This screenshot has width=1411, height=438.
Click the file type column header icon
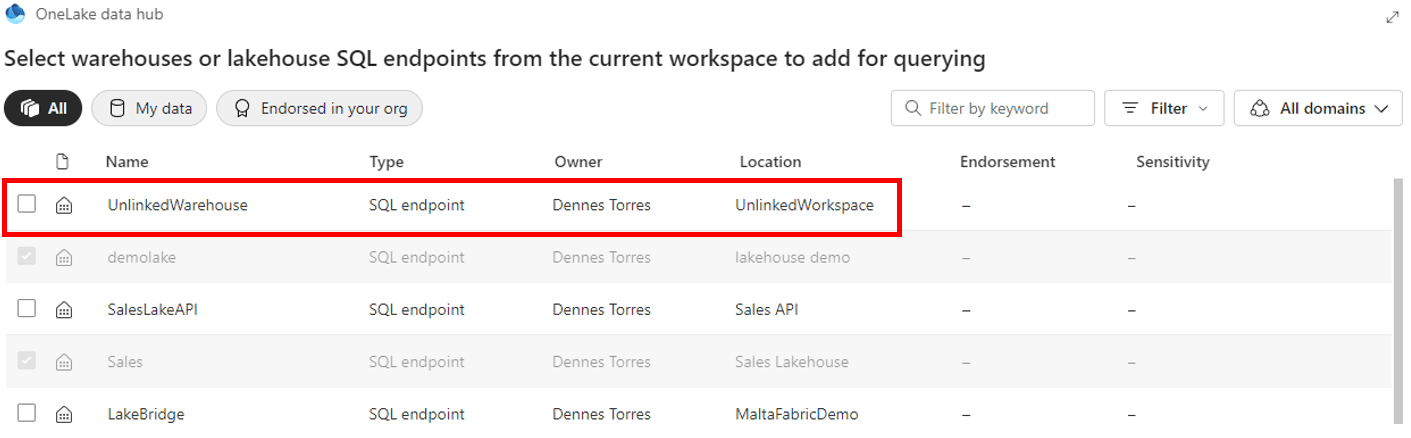(x=63, y=162)
